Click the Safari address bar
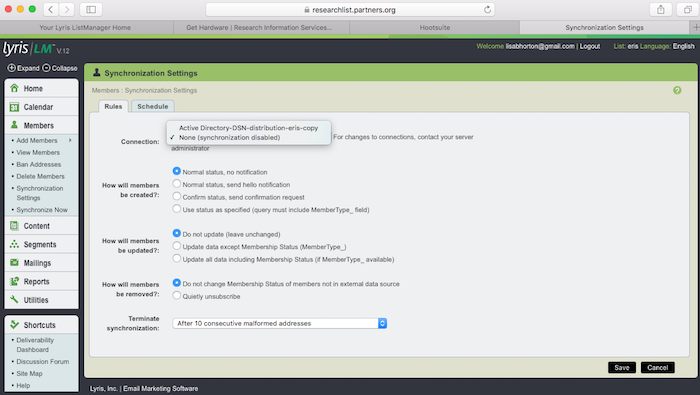The image size is (700, 395). click(350, 9)
